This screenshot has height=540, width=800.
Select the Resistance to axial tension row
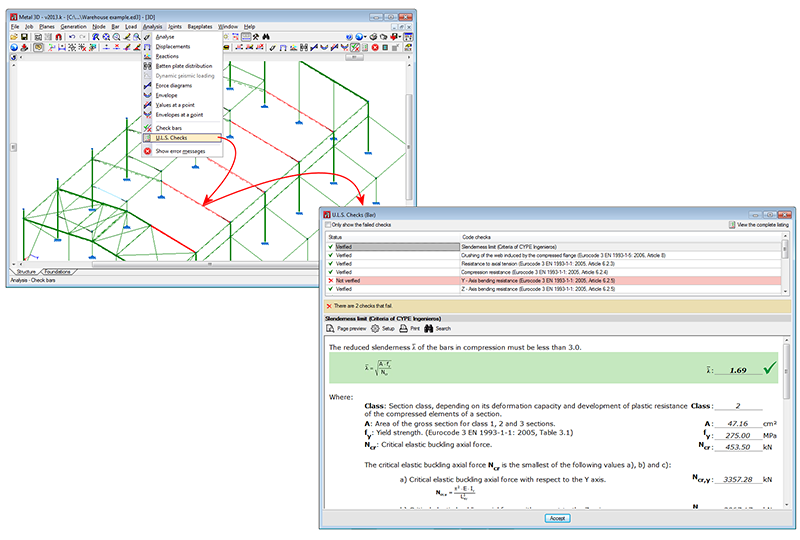click(x=554, y=264)
